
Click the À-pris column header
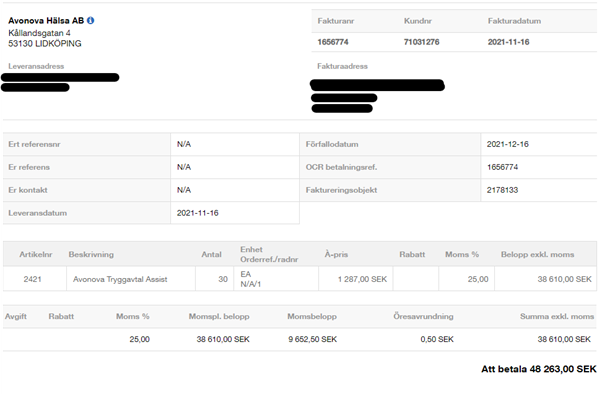click(x=336, y=254)
